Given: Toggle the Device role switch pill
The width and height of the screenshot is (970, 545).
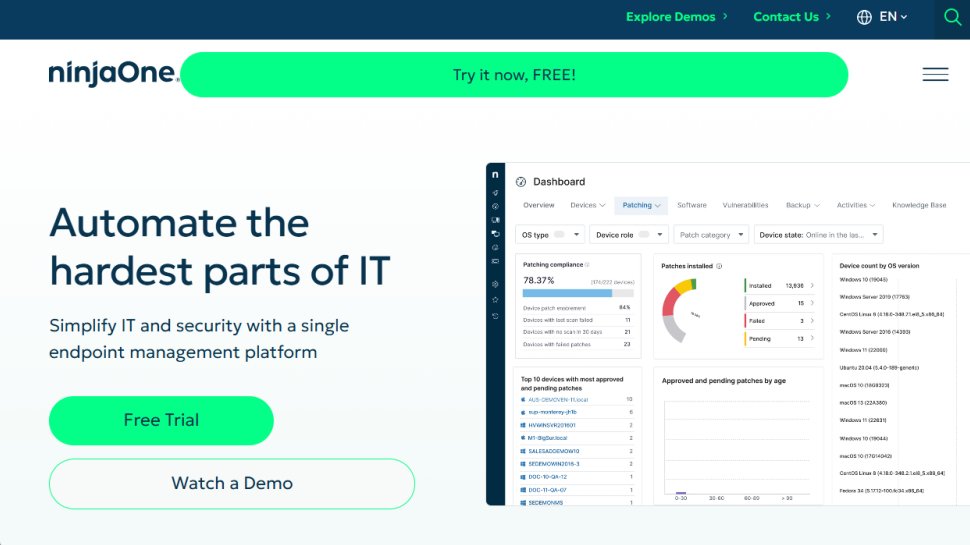Looking at the screenshot, I should [644, 234].
